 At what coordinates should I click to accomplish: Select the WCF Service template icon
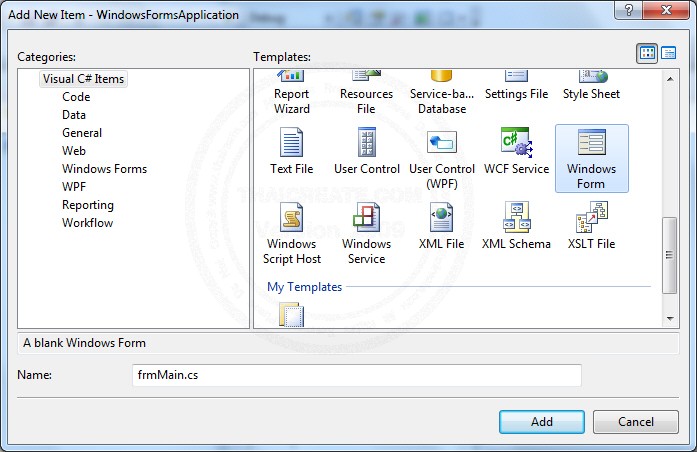[517, 142]
